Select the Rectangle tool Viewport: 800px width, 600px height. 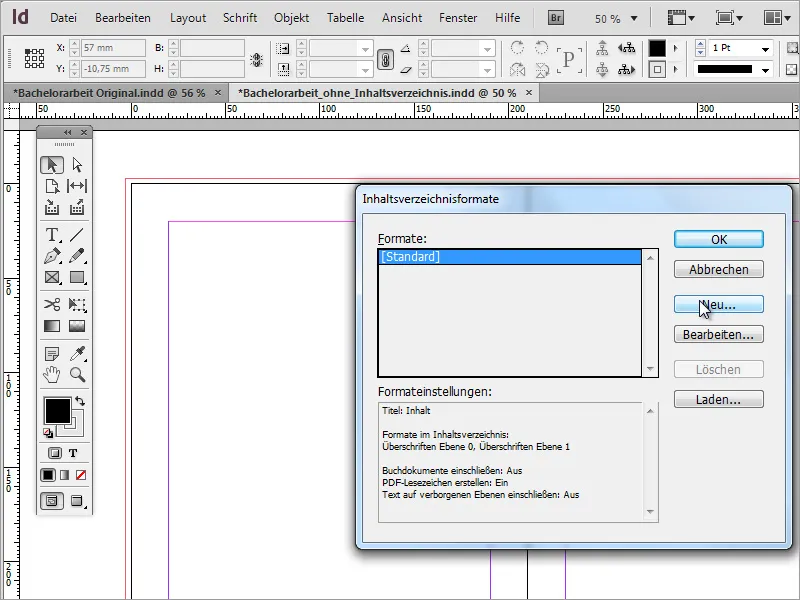(x=77, y=277)
